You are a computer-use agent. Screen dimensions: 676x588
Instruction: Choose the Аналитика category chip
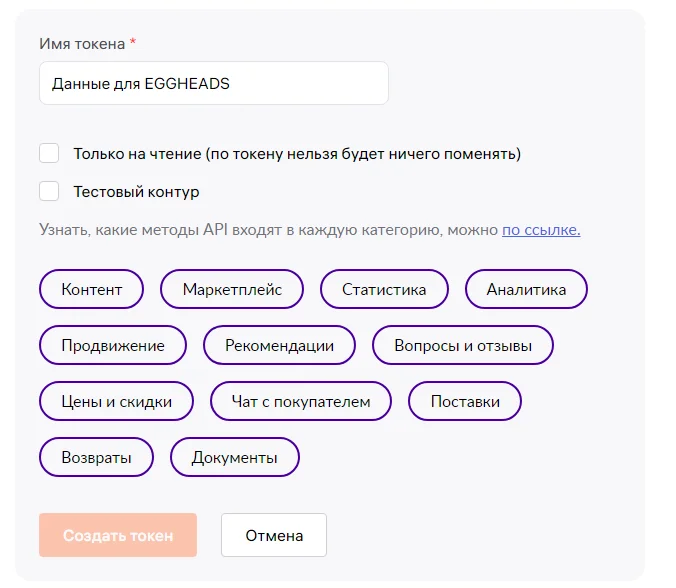pyautogui.click(x=526, y=289)
